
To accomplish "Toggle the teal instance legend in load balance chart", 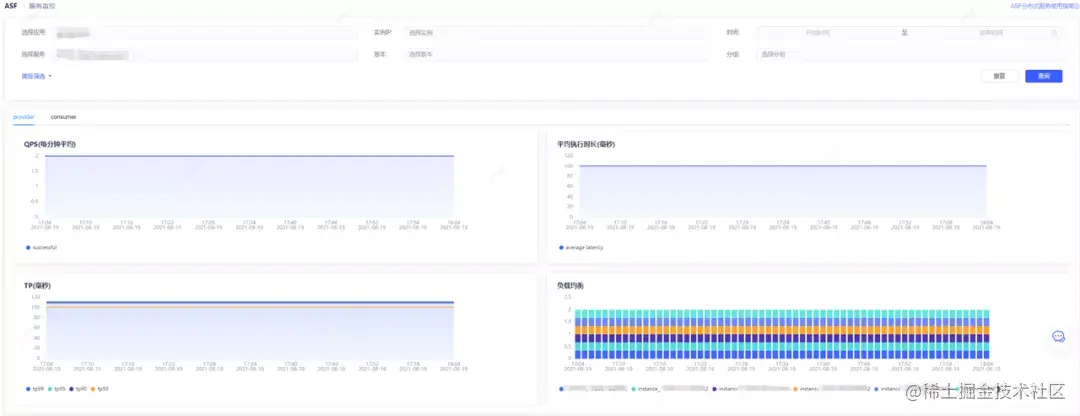I will (669, 389).
